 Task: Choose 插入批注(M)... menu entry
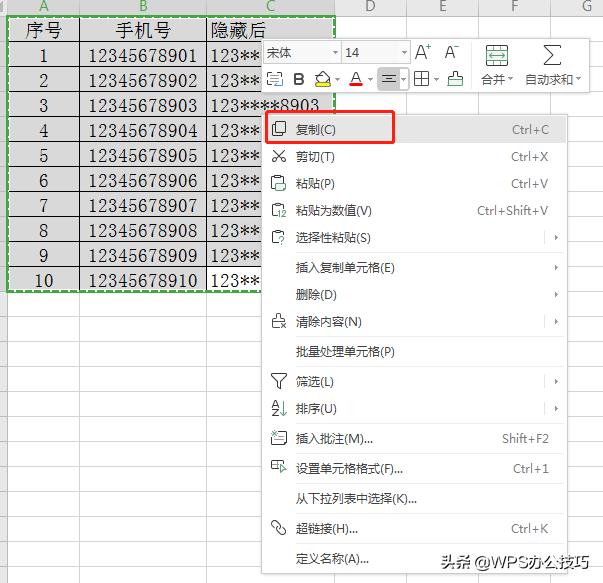415,438
